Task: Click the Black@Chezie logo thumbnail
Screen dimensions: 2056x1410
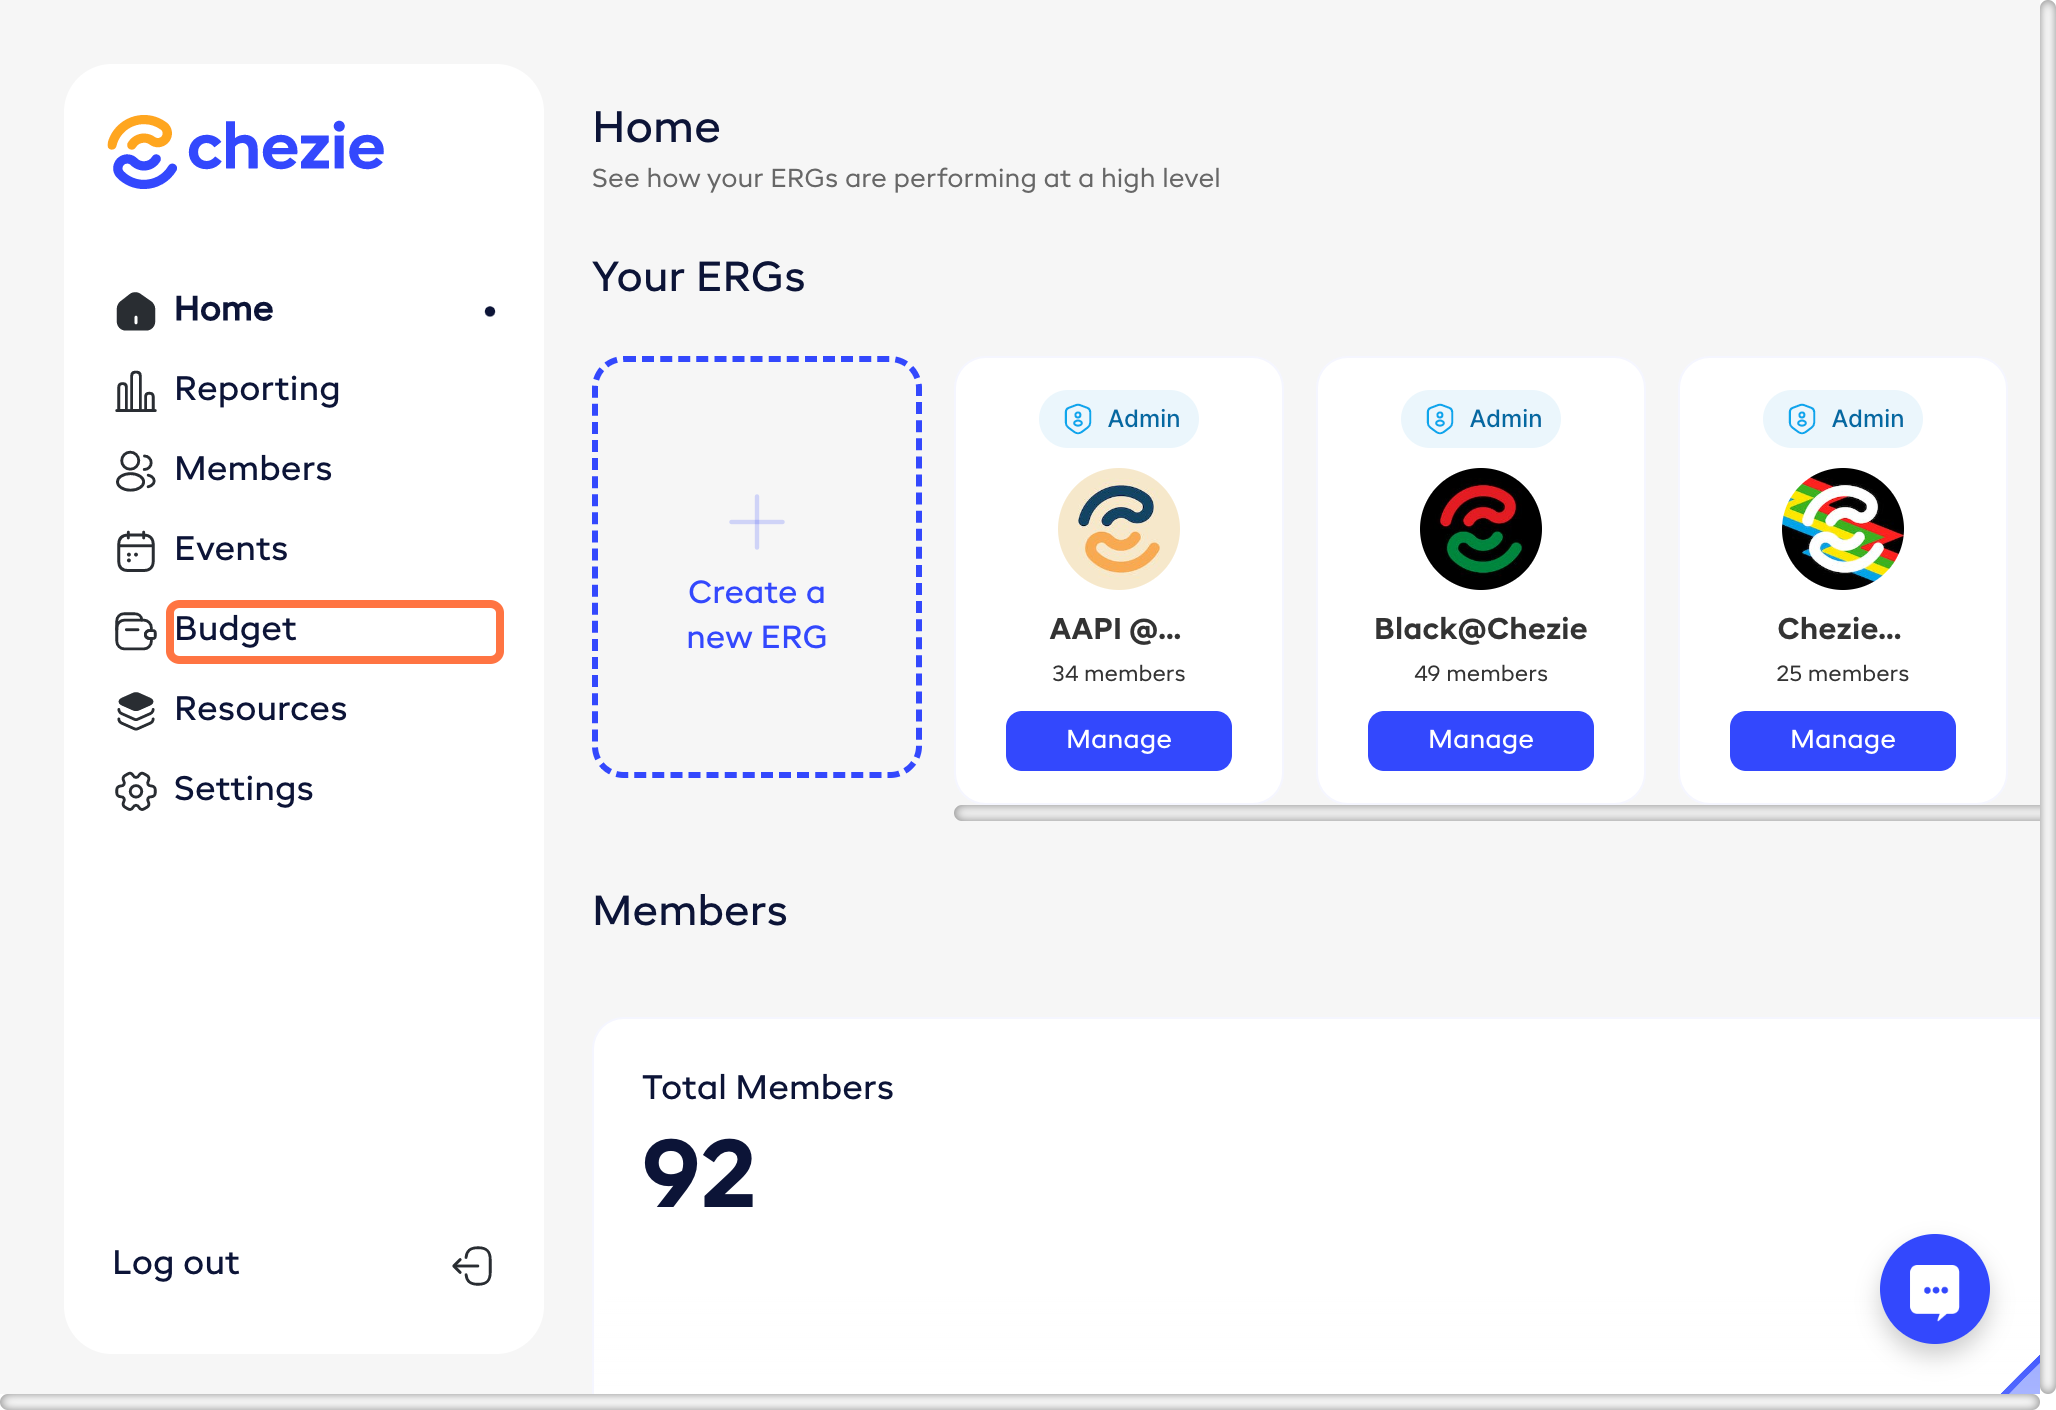Action: click(x=1480, y=529)
